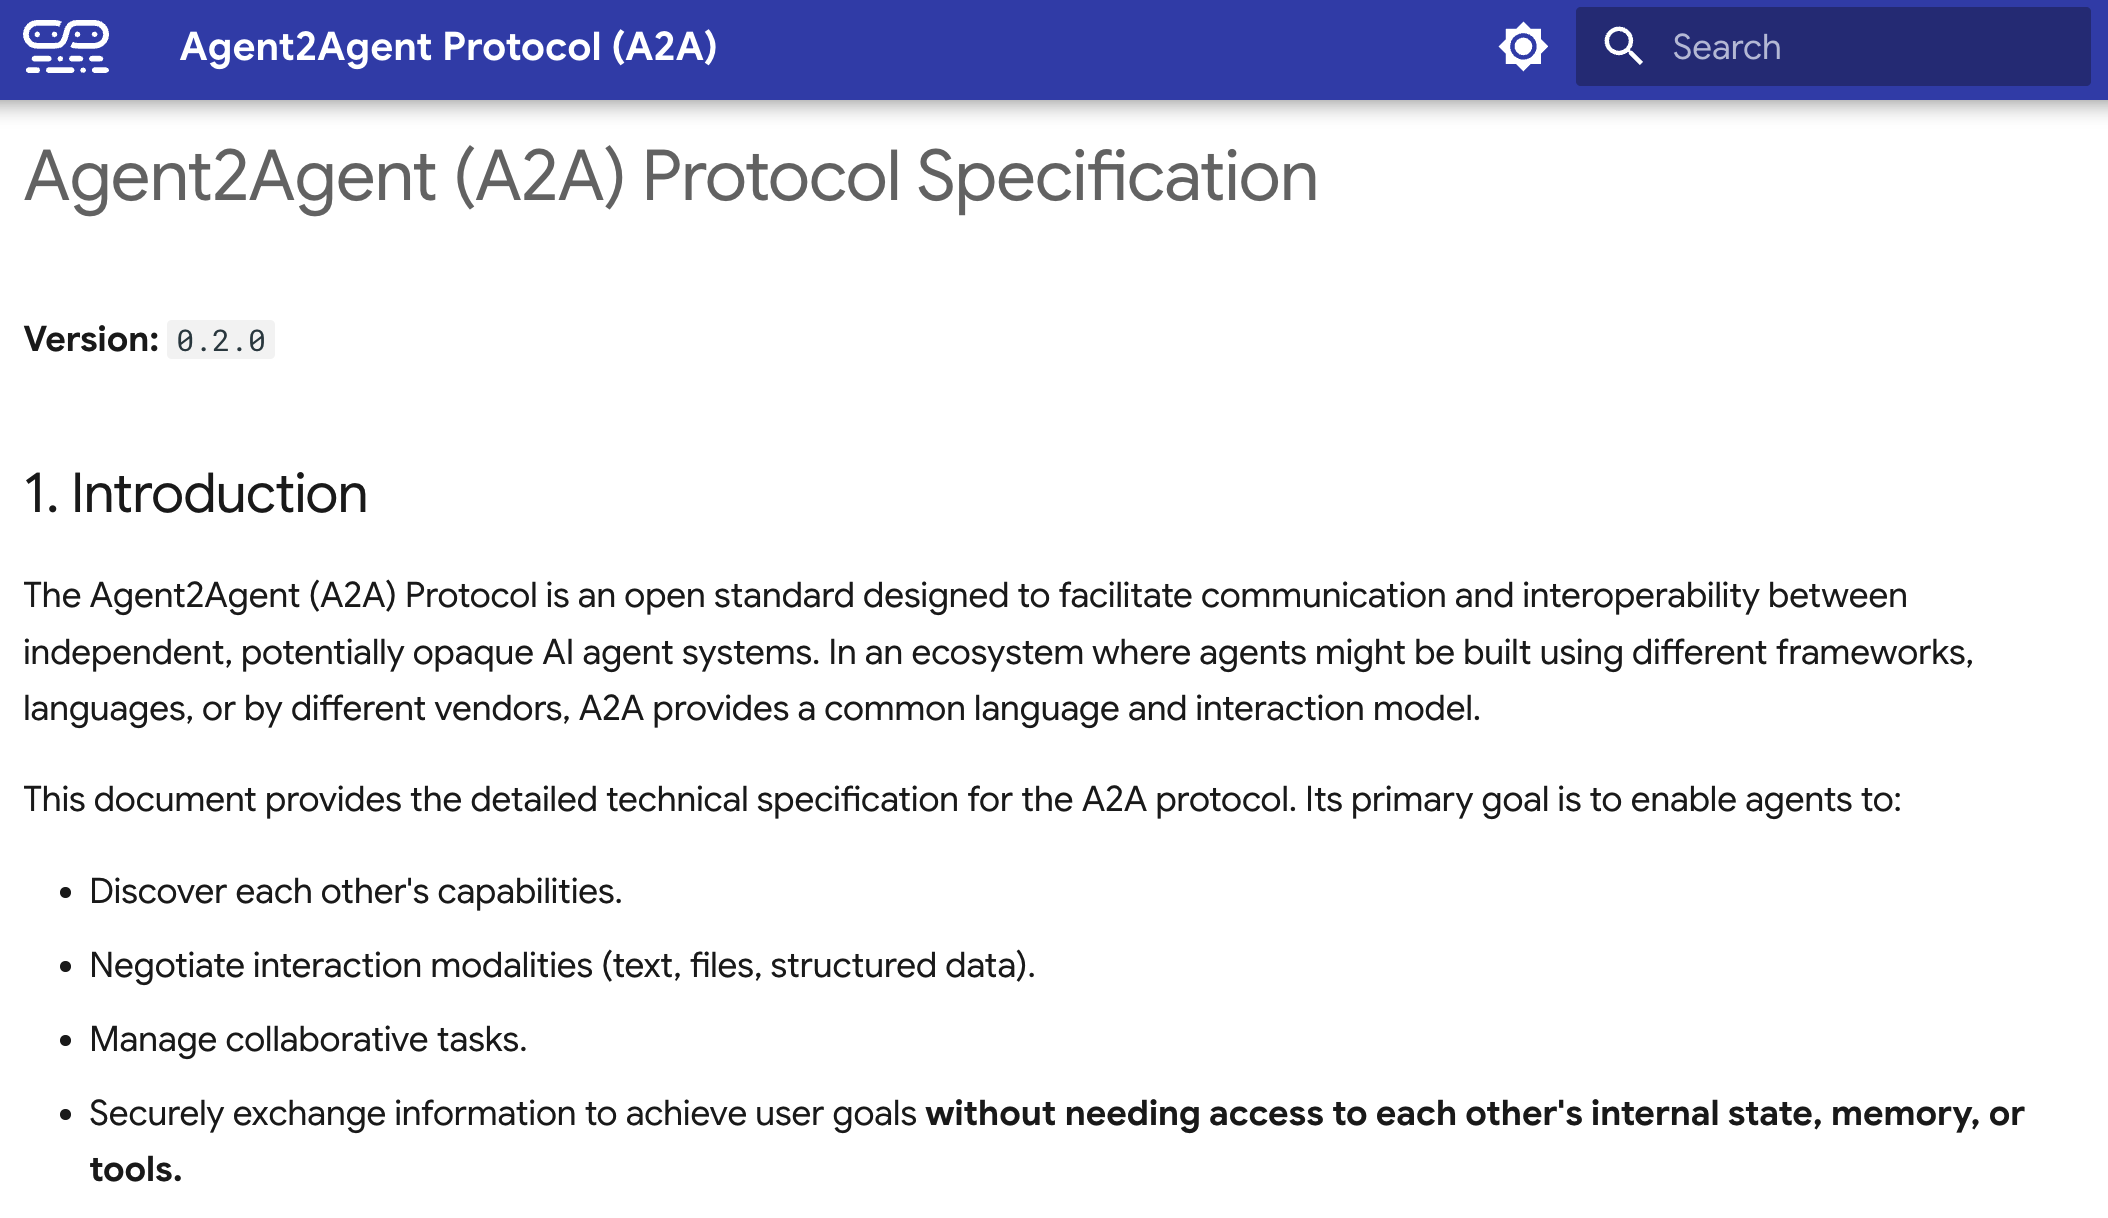Click the 'Discover each other's capabilities' bullet
This screenshot has height=1218, width=2108.
tap(355, 892)
